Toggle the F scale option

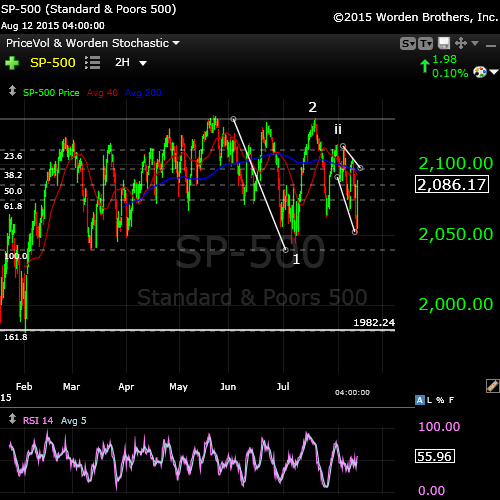point(451,400)
